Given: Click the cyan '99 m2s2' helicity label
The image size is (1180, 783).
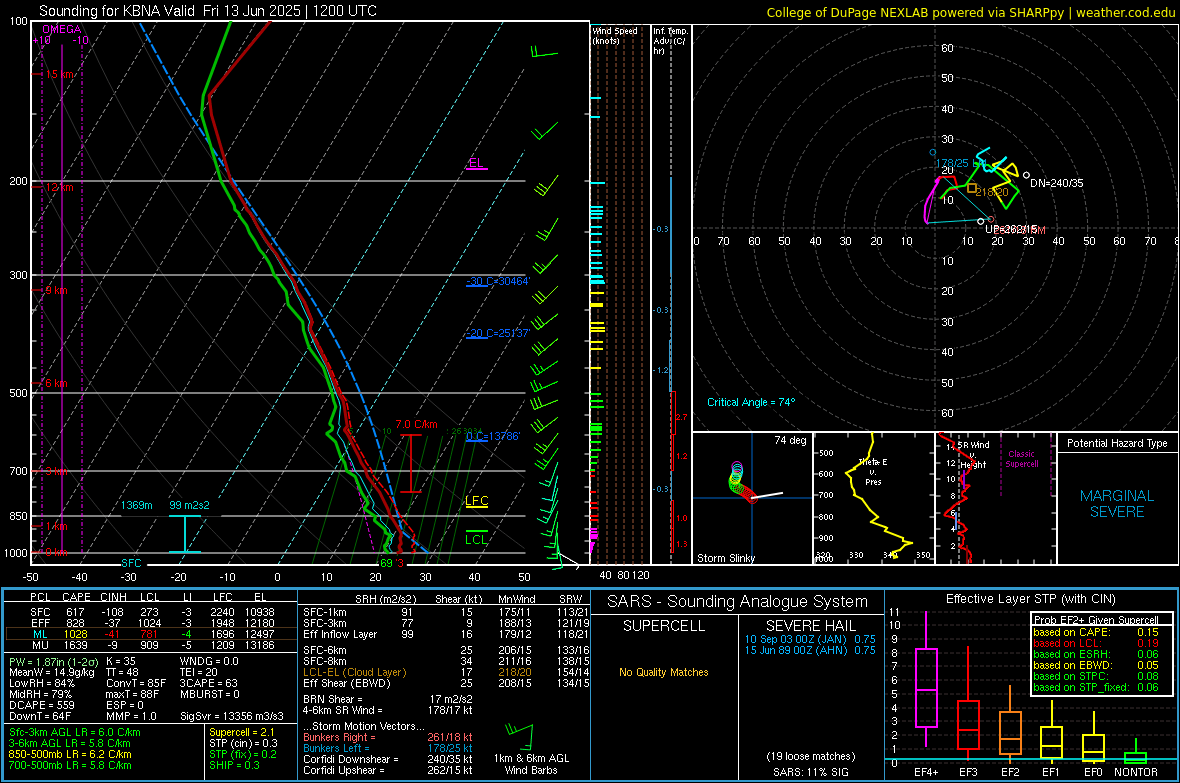Looking at the screenshot, I should [x=189, y=505].
